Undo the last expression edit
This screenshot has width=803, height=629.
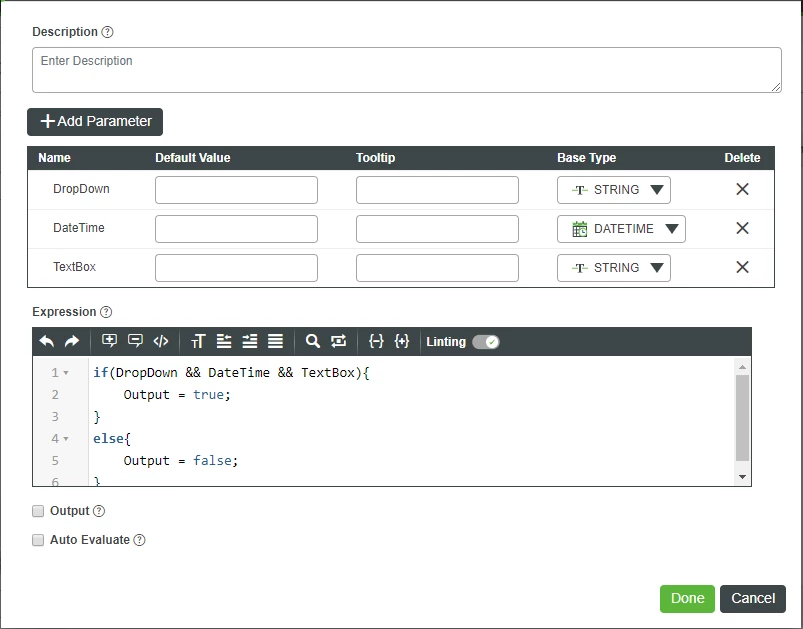[x=47, y=341]
